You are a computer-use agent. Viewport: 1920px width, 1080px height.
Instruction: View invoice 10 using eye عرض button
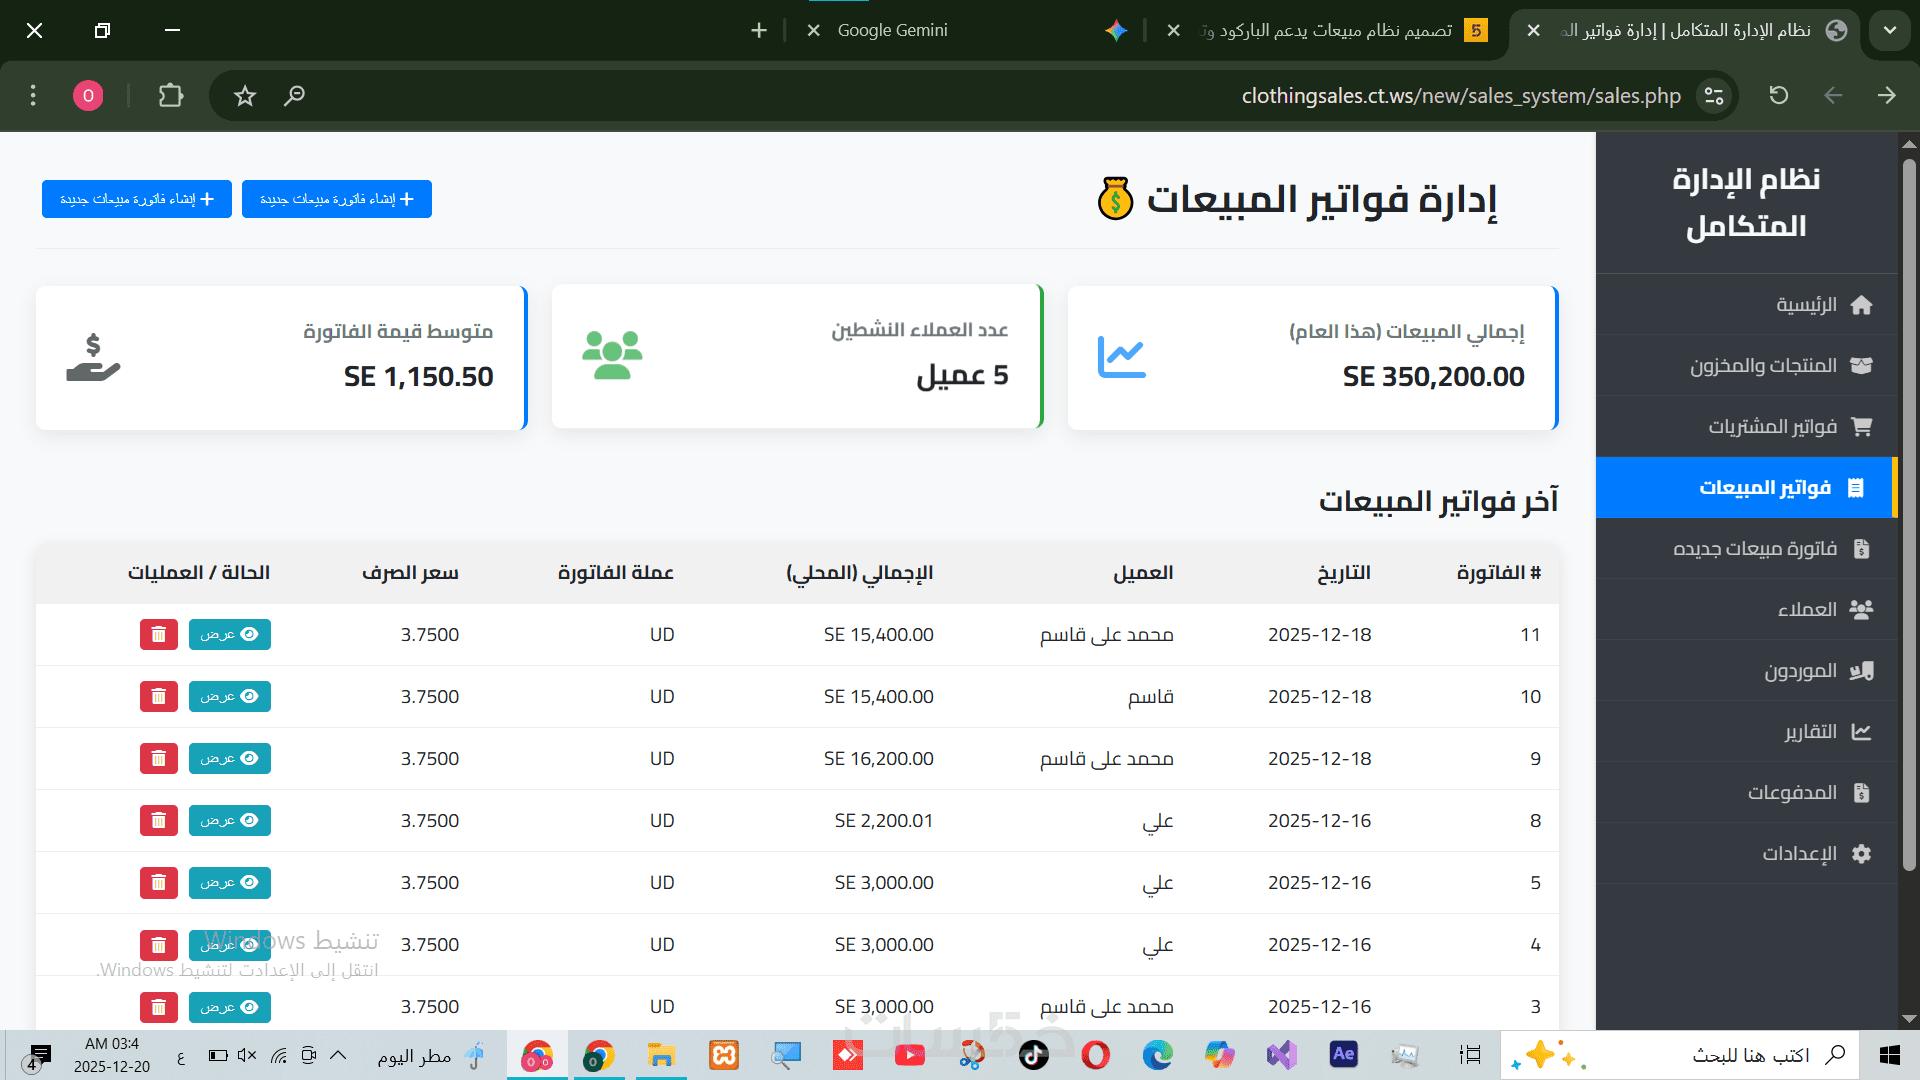[x=229, y=696]
